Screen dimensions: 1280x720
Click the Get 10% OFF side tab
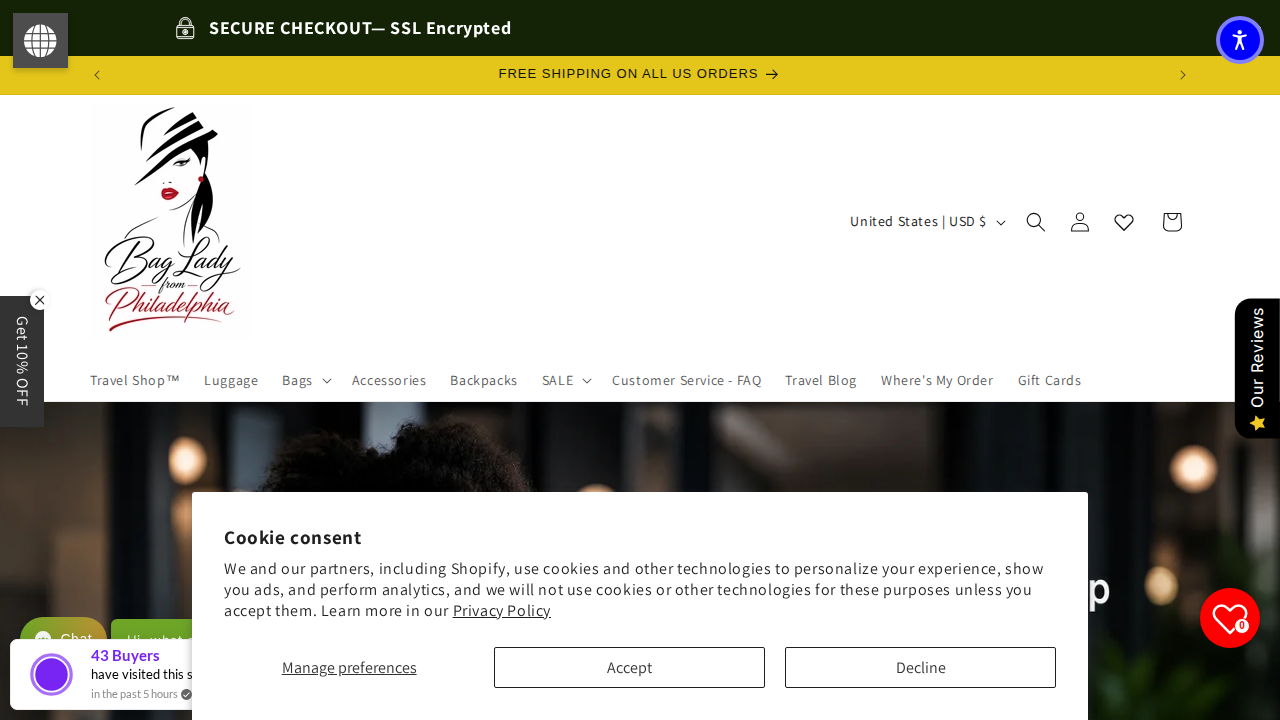pos(21,361)
